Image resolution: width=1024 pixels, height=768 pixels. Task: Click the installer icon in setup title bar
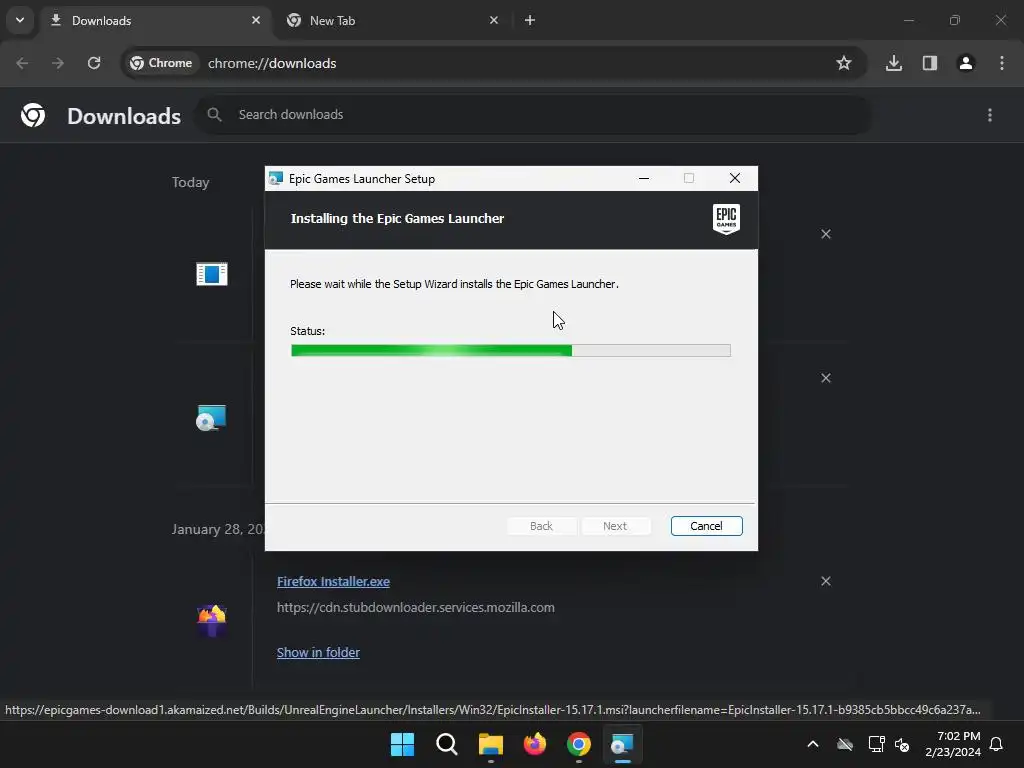click(x=276, y=178)
